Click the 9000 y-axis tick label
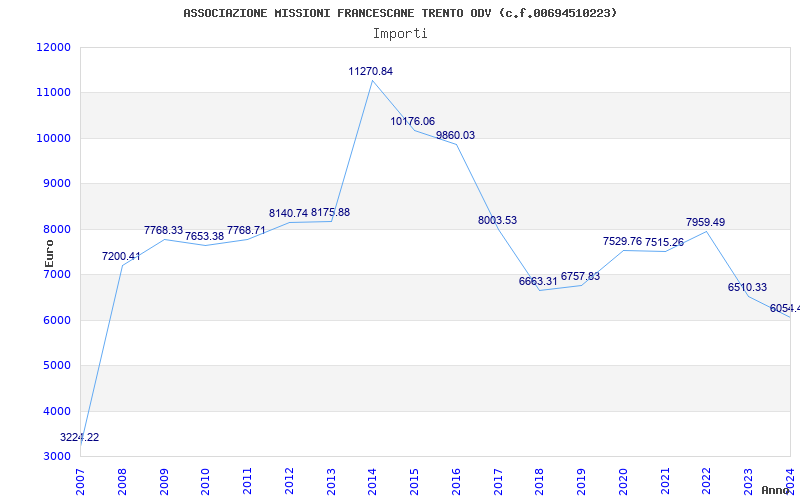 click(x=56, y=184)
